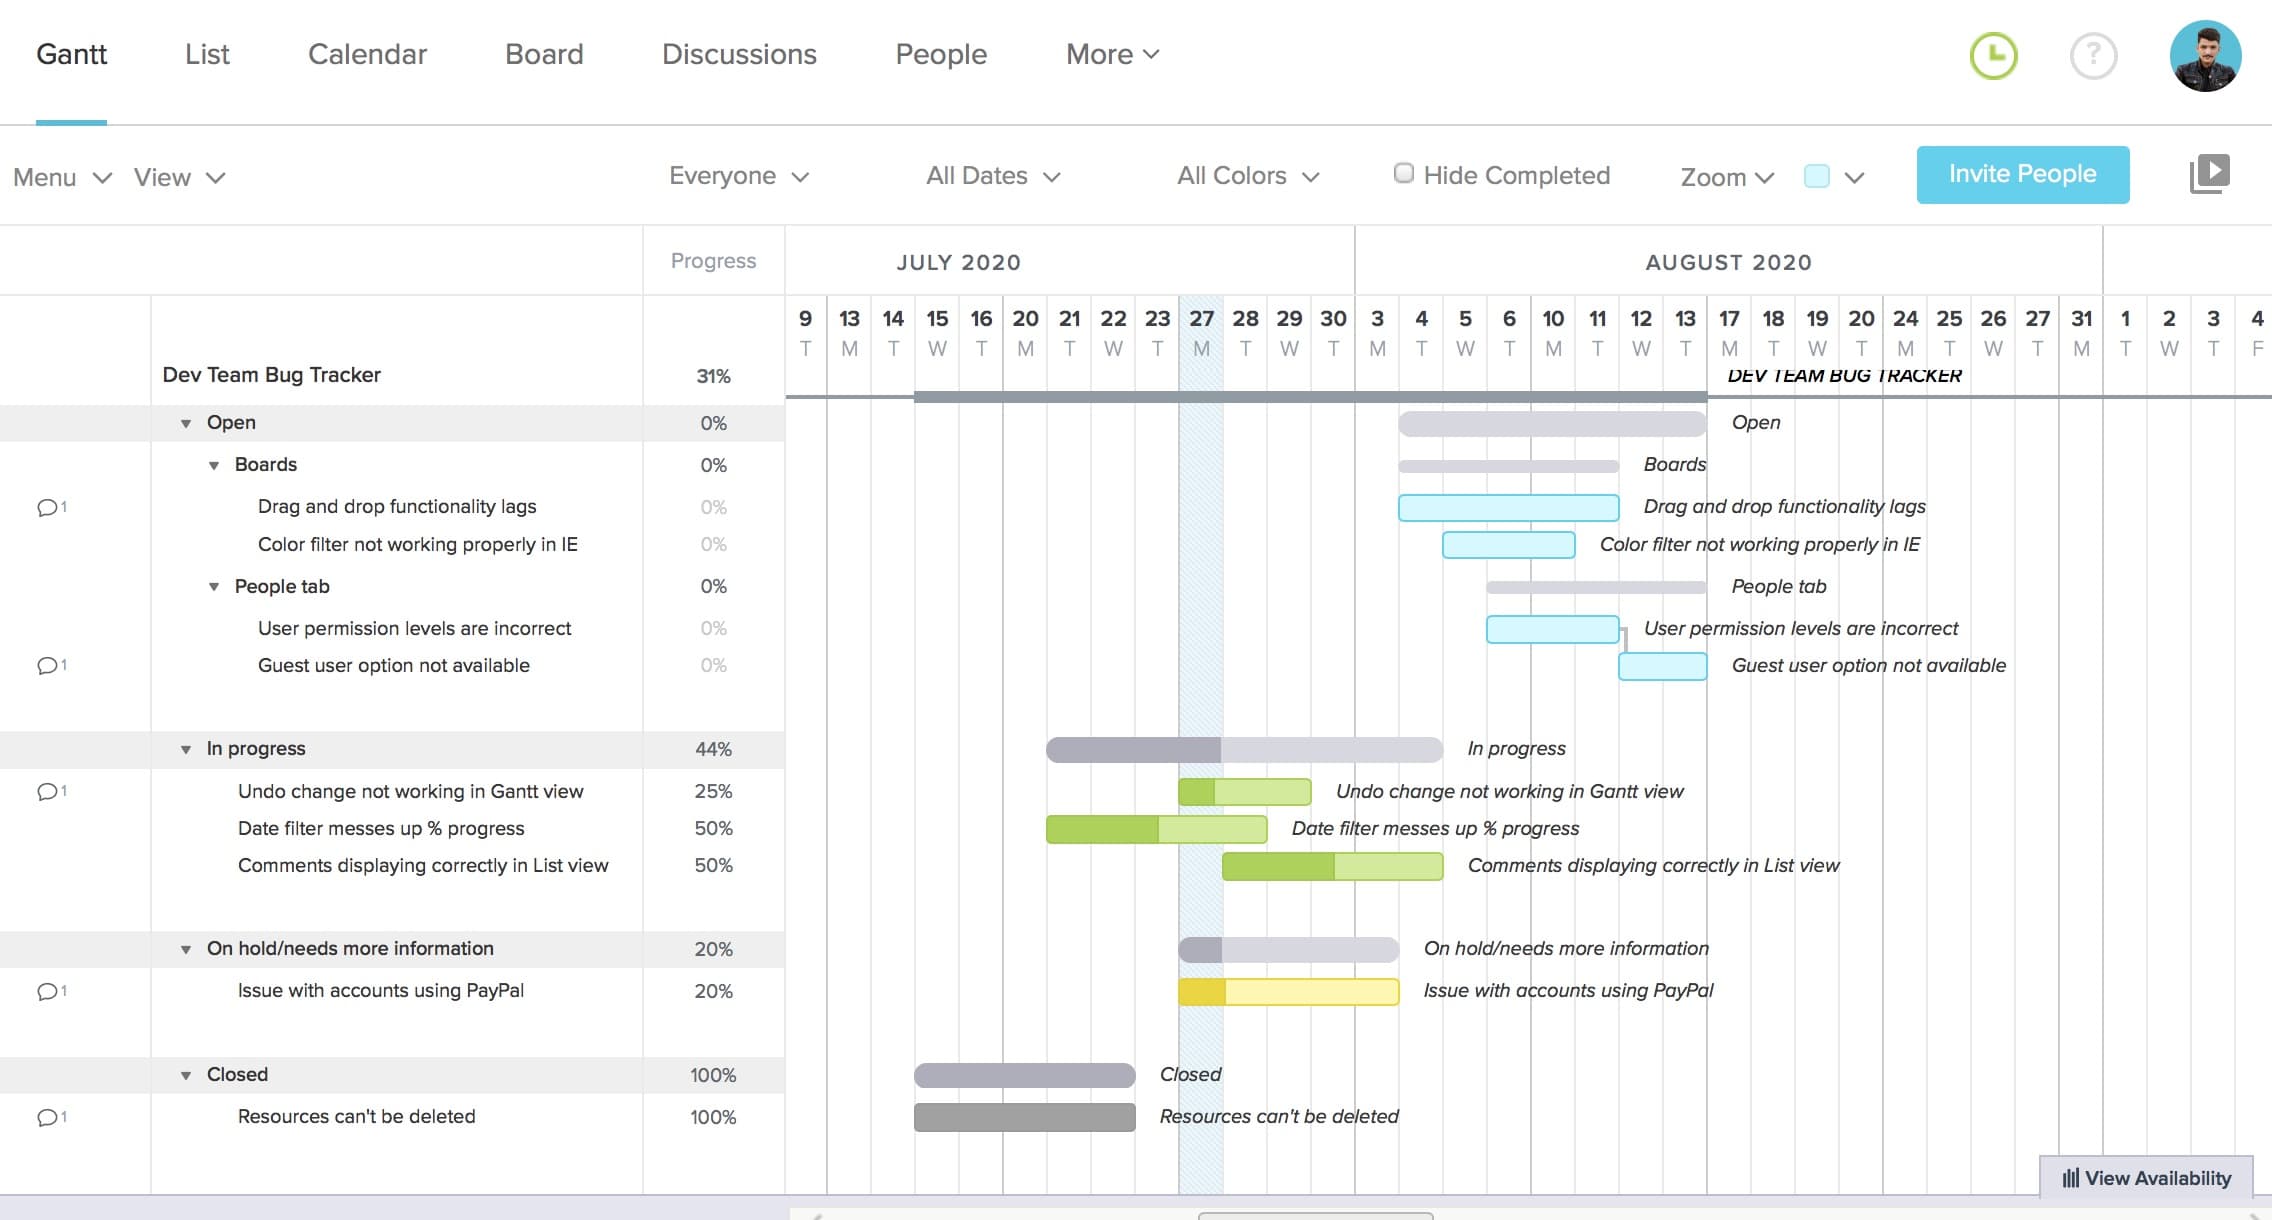Open the 'All Colors' filter dropdown
The height and width of the screenshot is (1220, 2272).
coord(1246,175)
